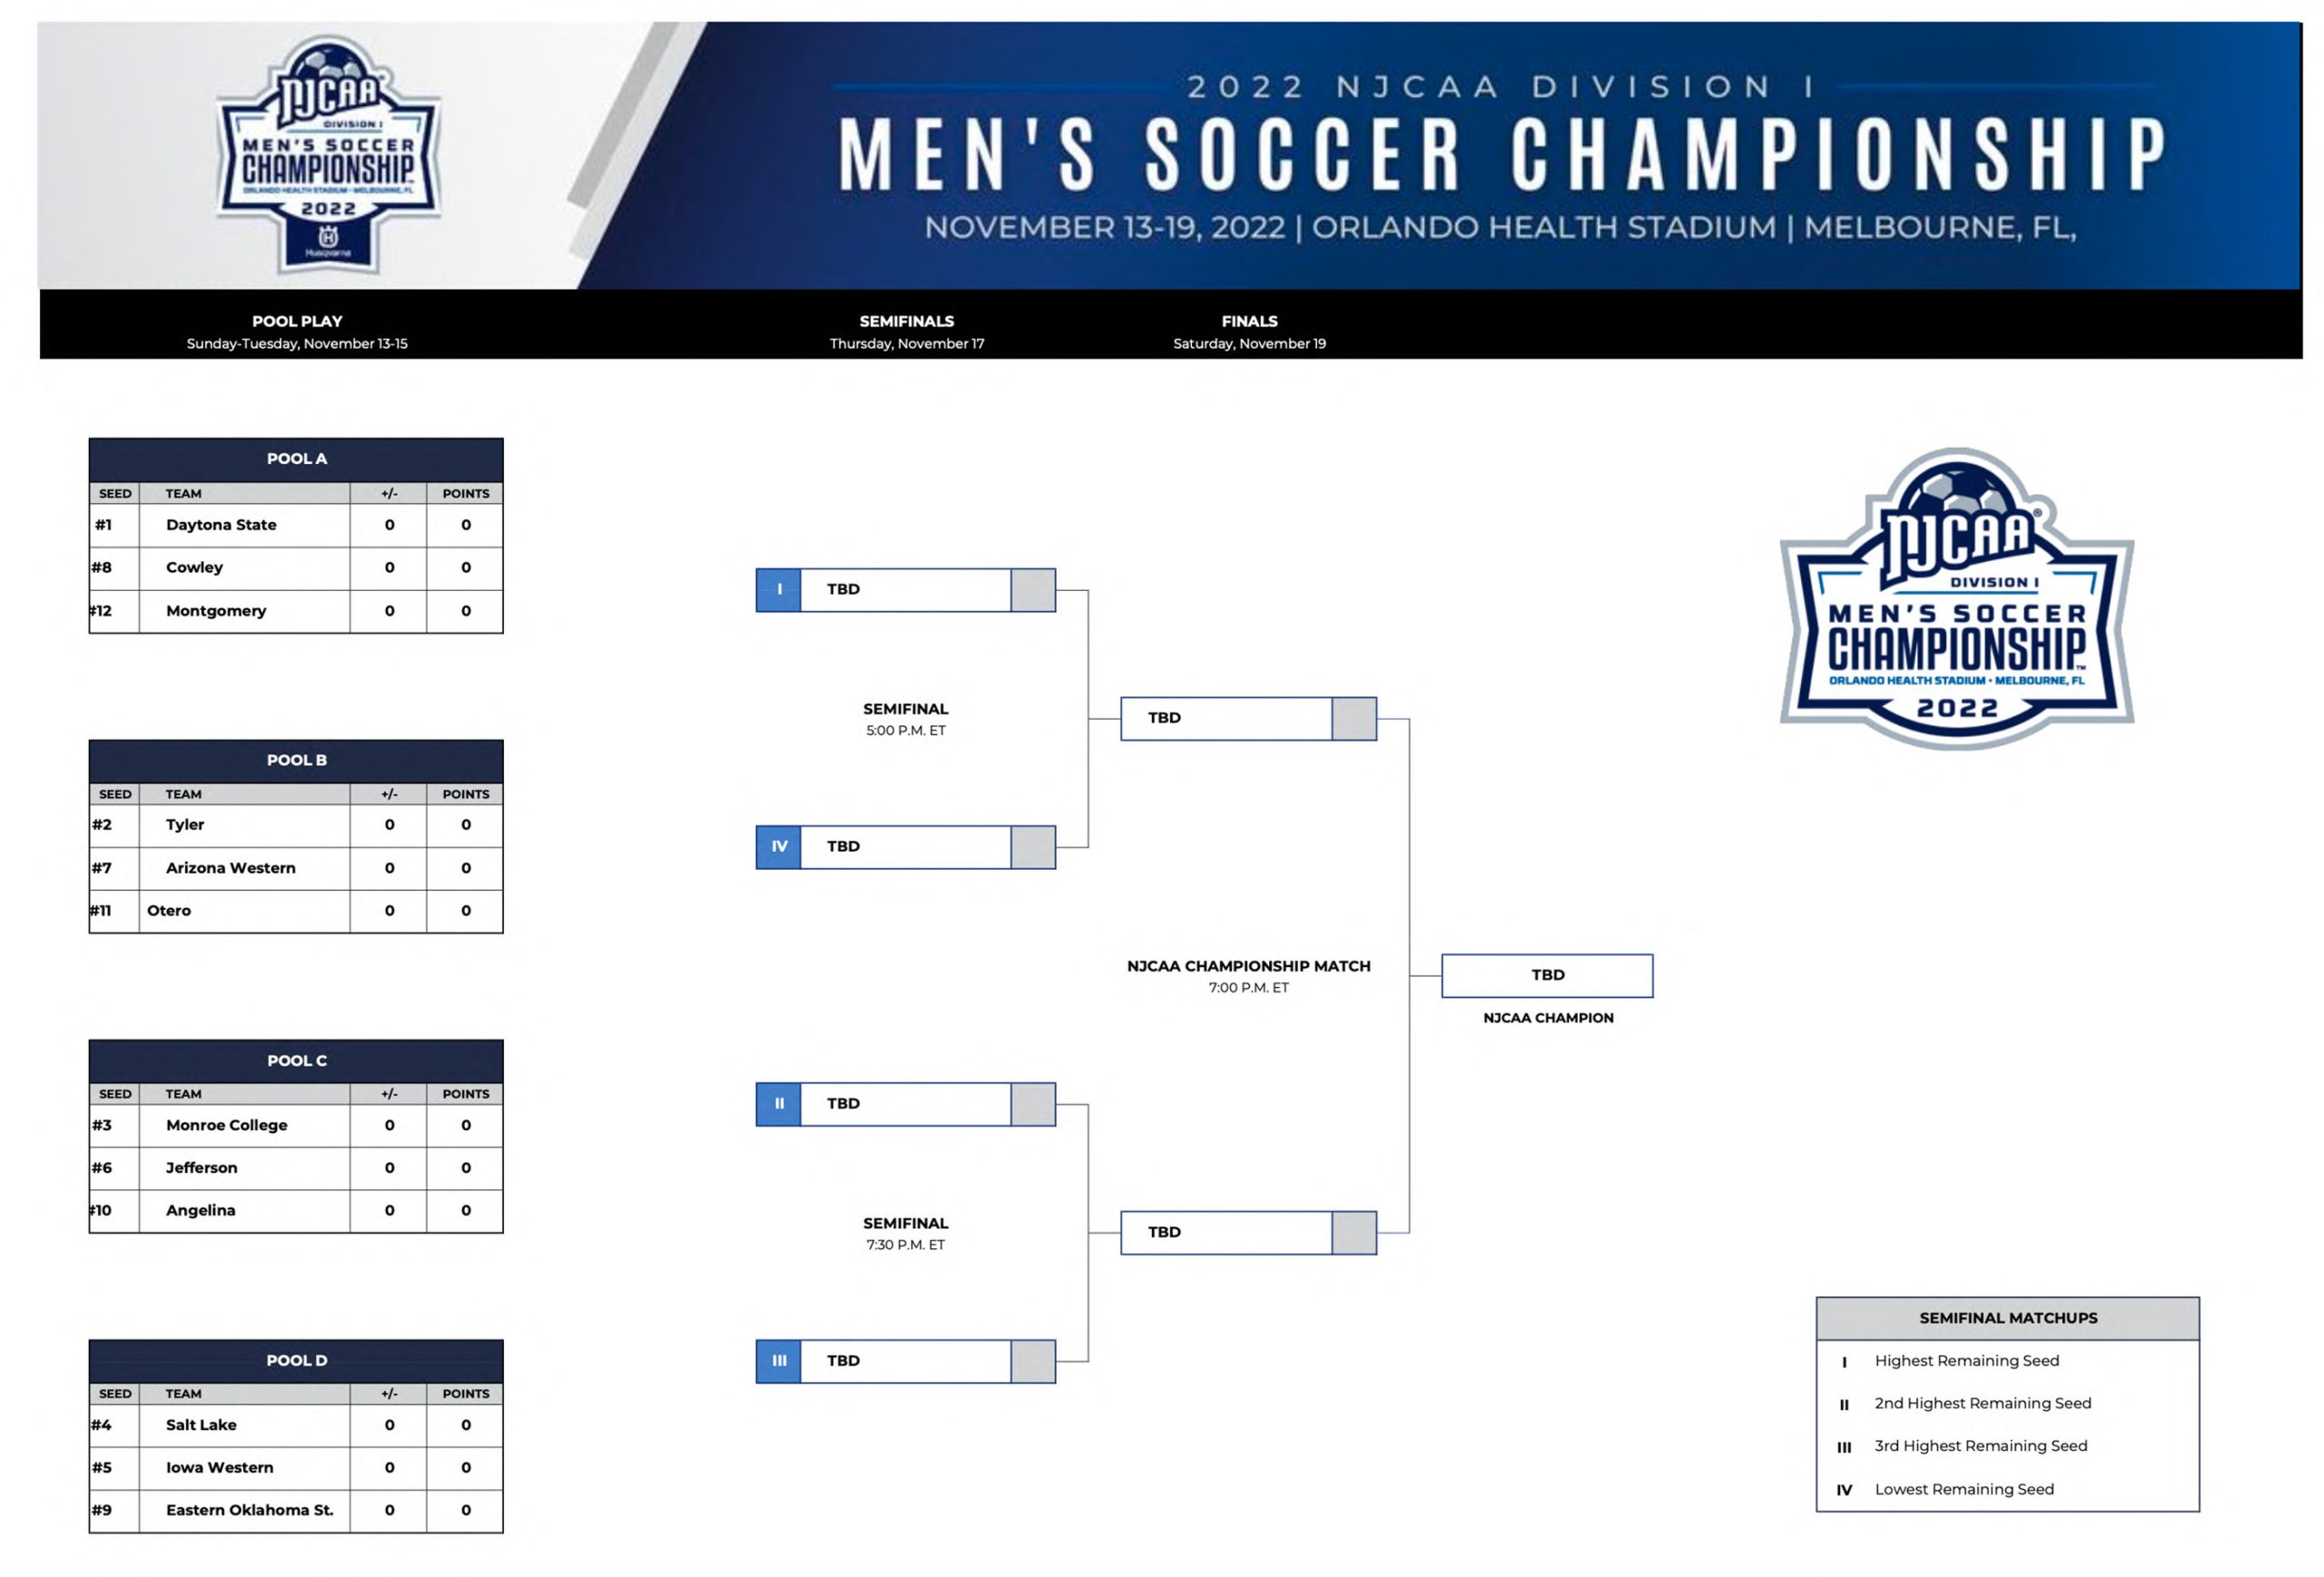Select the Daytona State team row
Viewport: 2324px width, 1577px height.
pos(296,525)
